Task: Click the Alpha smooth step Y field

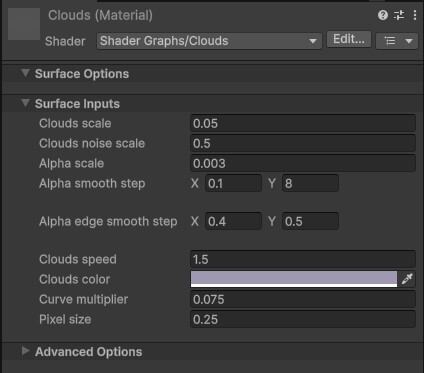Action: 310,183
